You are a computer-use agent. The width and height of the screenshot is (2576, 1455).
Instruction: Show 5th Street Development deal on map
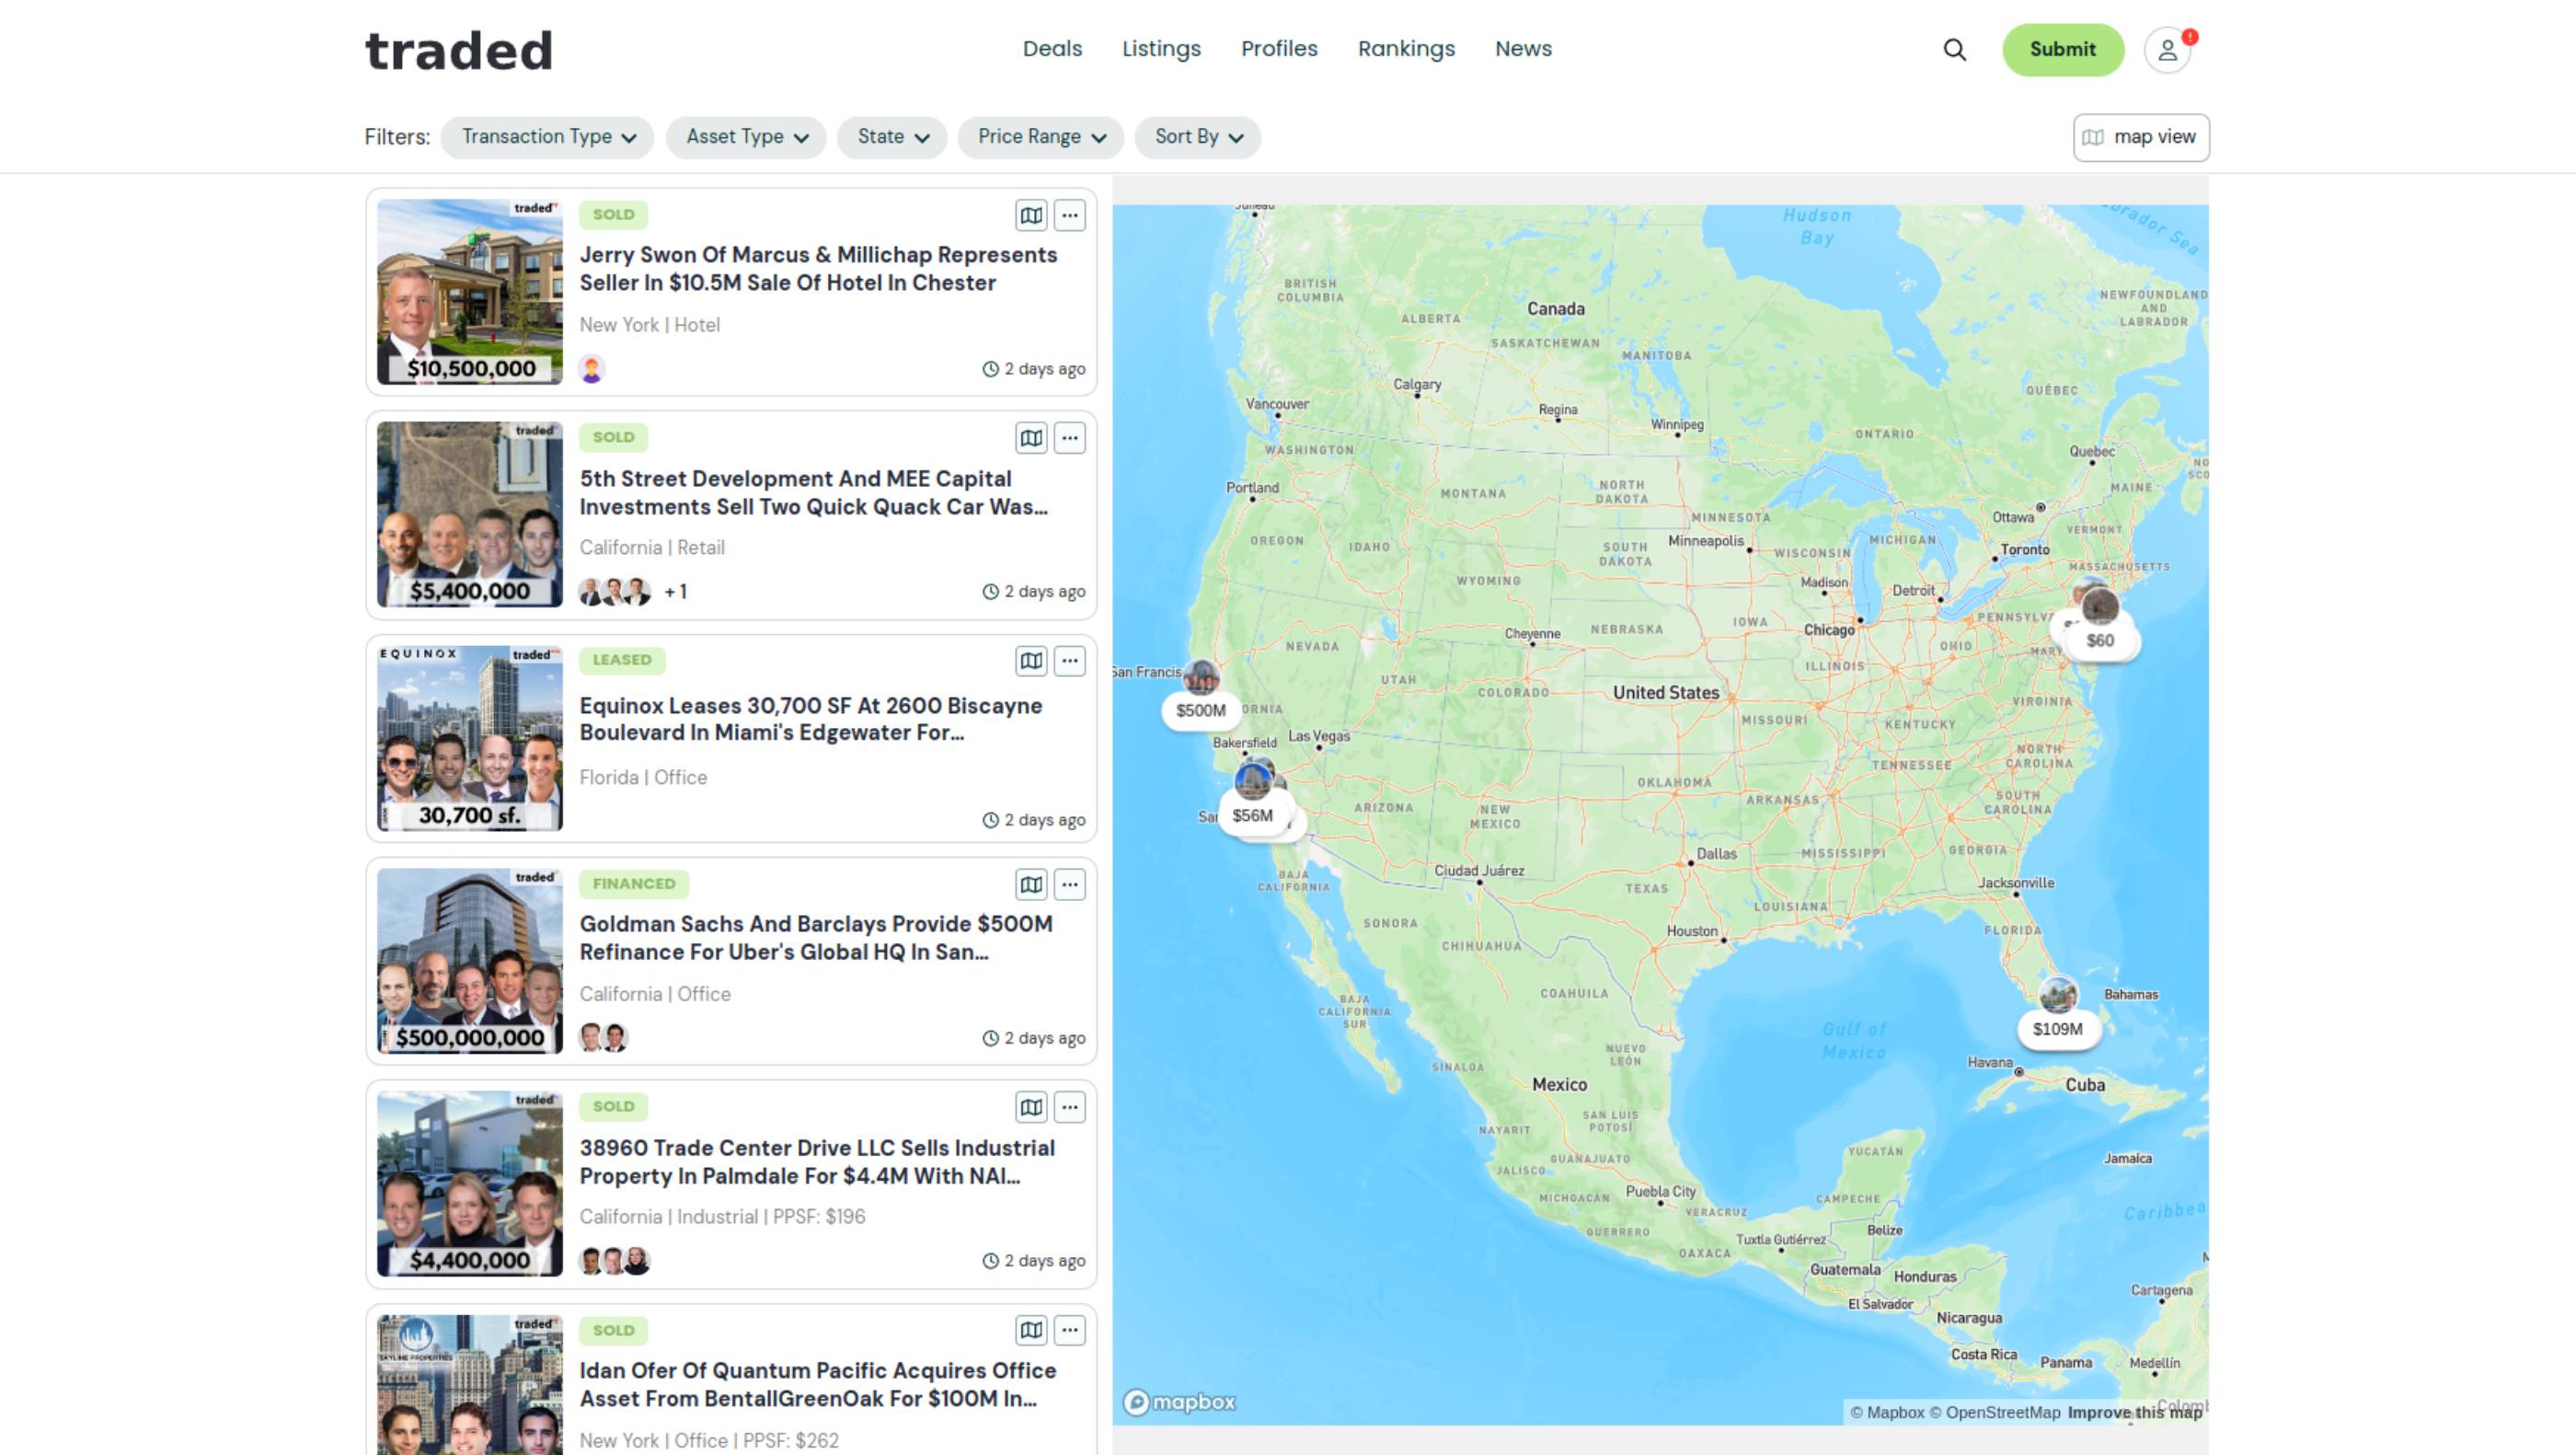(x=1031, y=438)
